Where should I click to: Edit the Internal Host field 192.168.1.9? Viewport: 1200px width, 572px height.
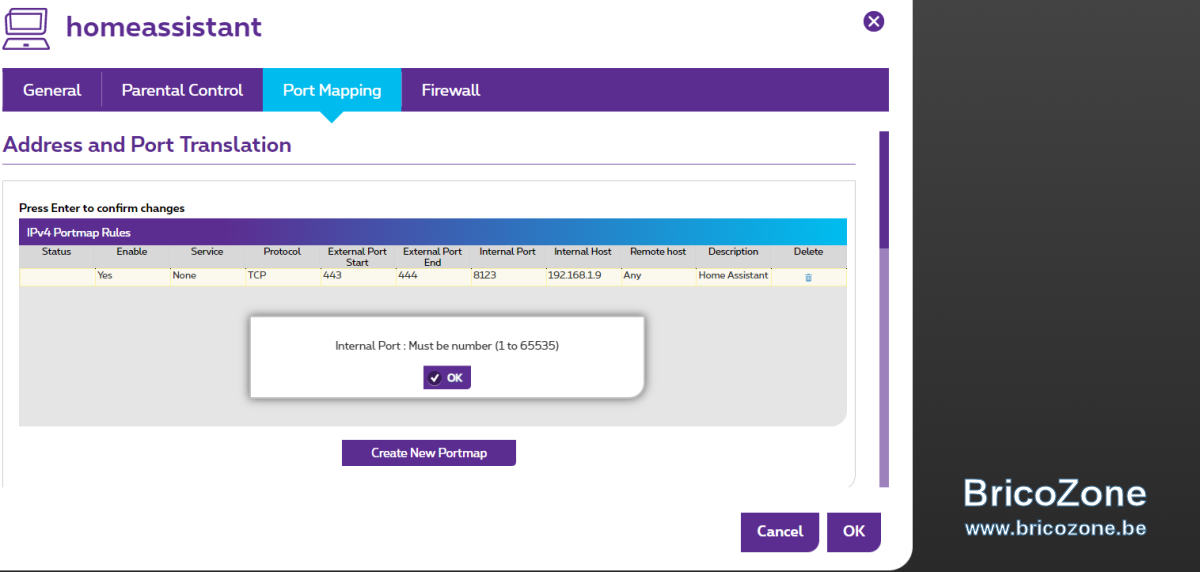coord(583,276)
